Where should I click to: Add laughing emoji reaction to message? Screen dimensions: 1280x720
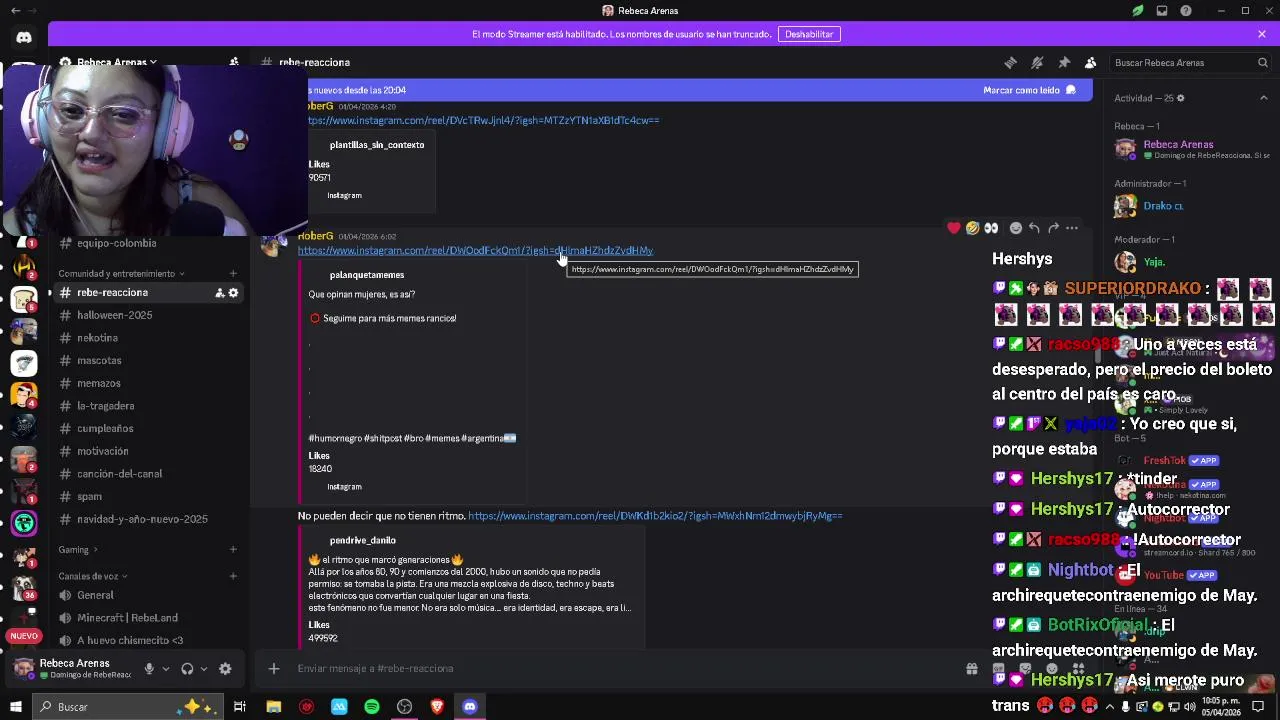[972, 228]
